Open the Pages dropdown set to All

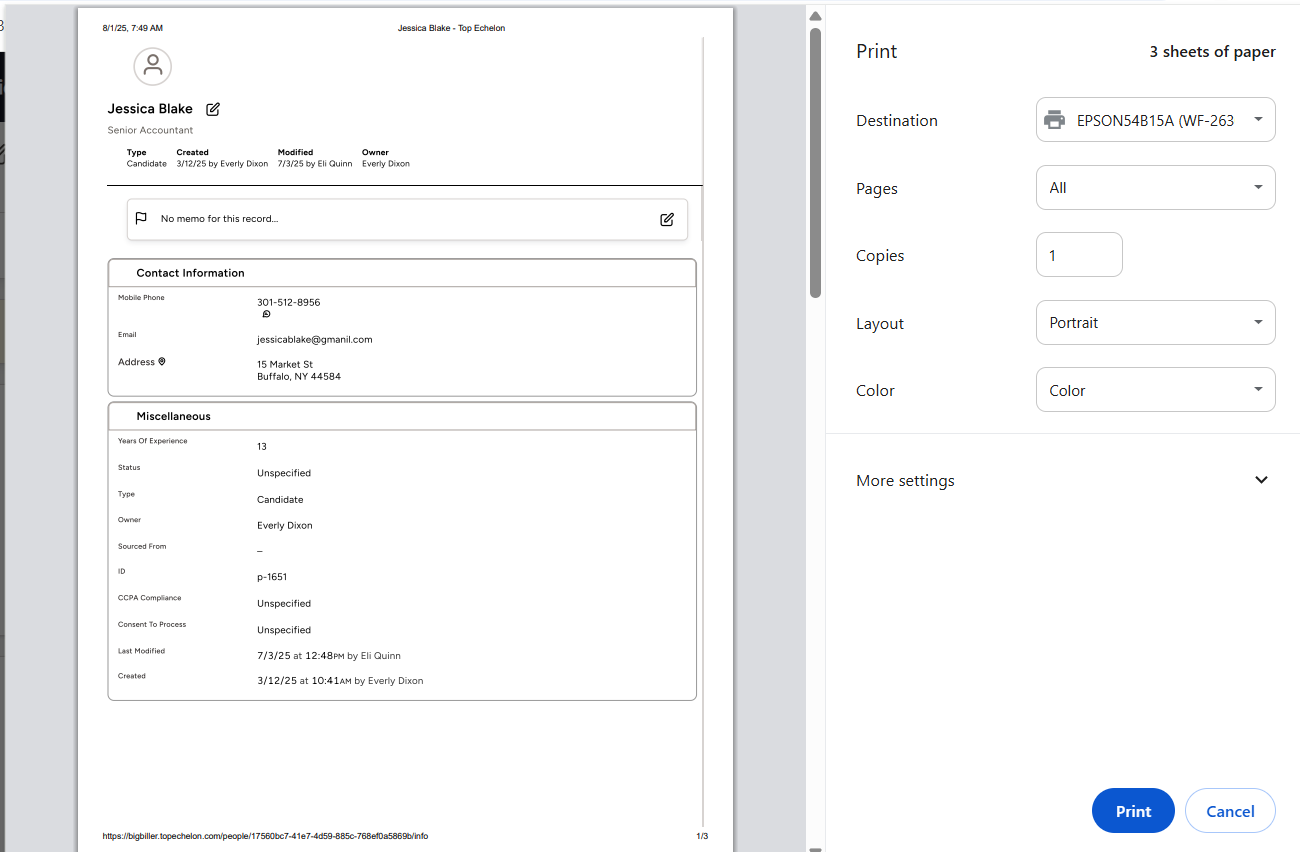[1156, 188]
